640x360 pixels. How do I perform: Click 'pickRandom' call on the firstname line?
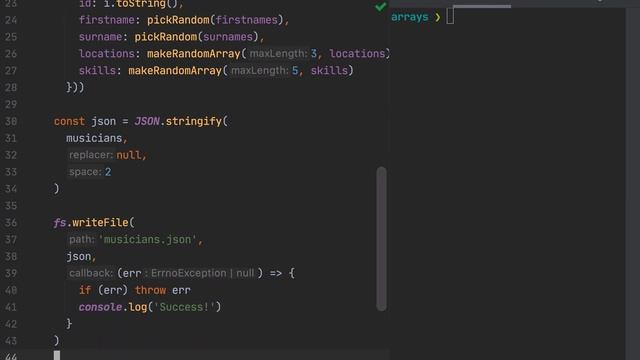[178, 20]
